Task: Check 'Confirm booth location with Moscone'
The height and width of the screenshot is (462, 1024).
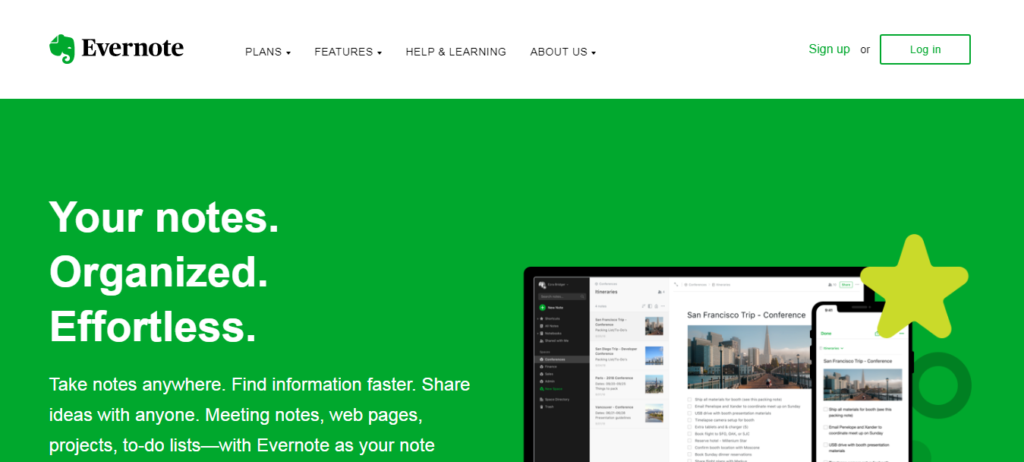Action: pos(690,448)
